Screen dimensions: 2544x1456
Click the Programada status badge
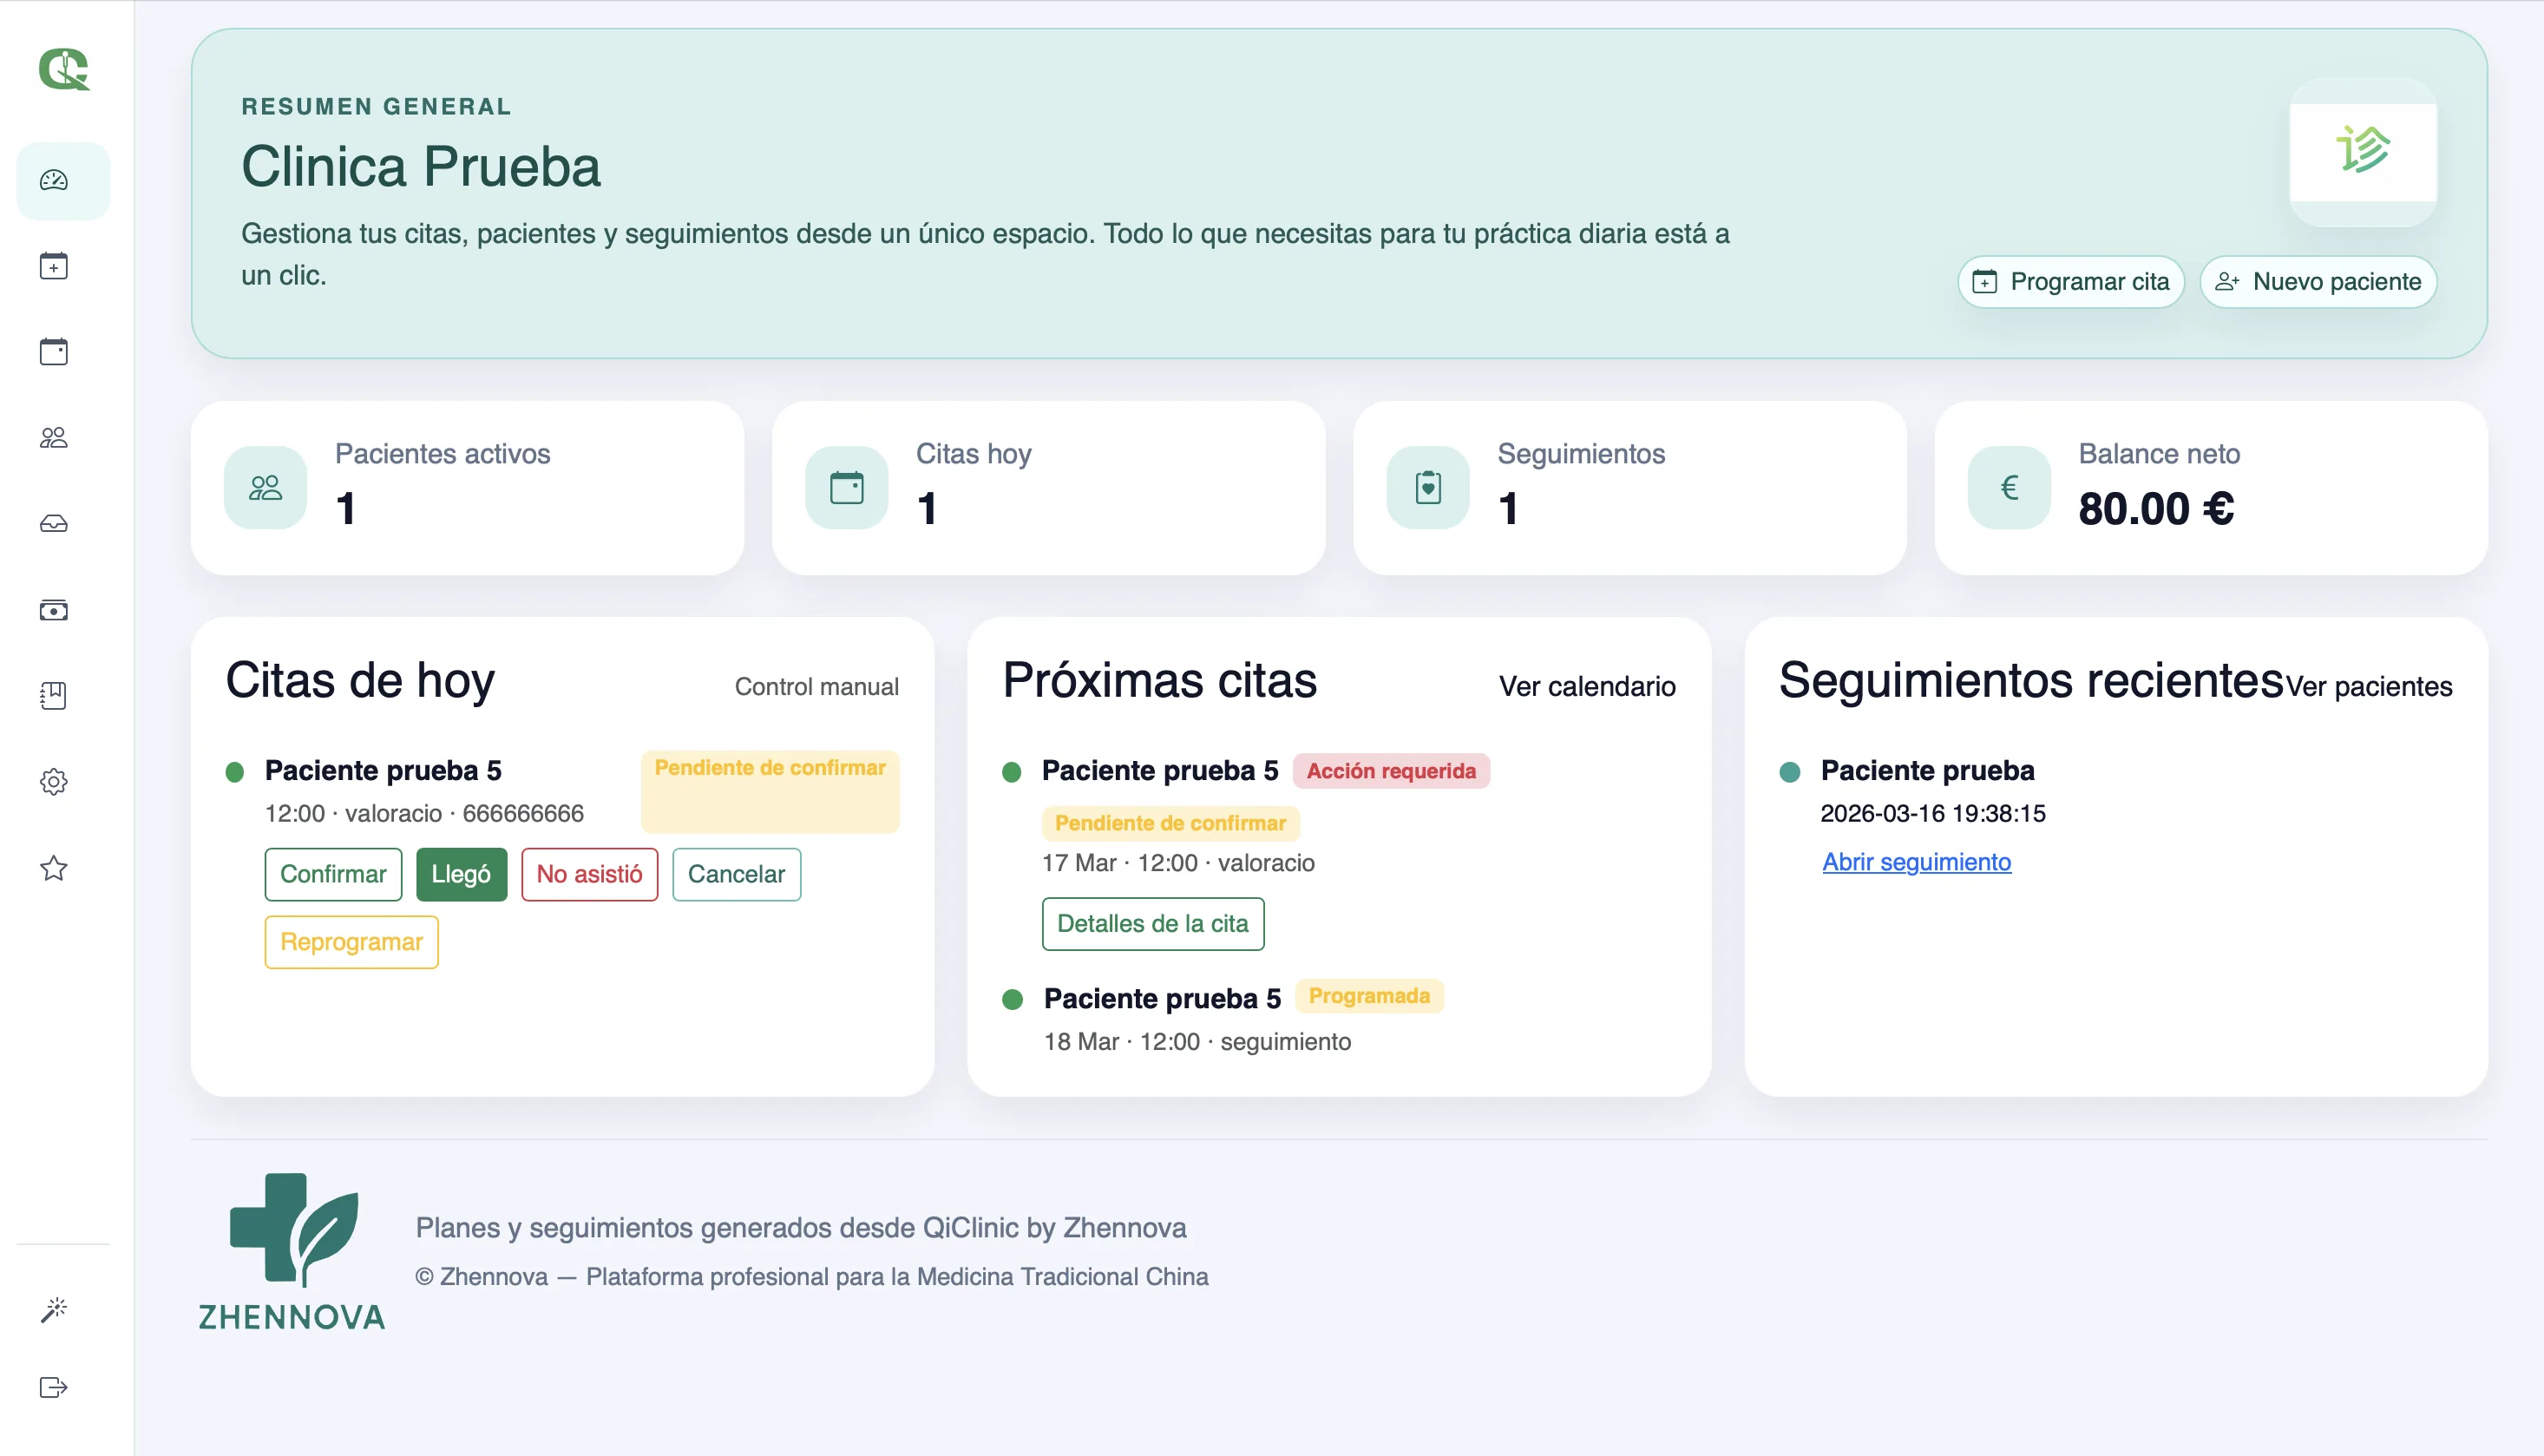tap(1369, 996)
